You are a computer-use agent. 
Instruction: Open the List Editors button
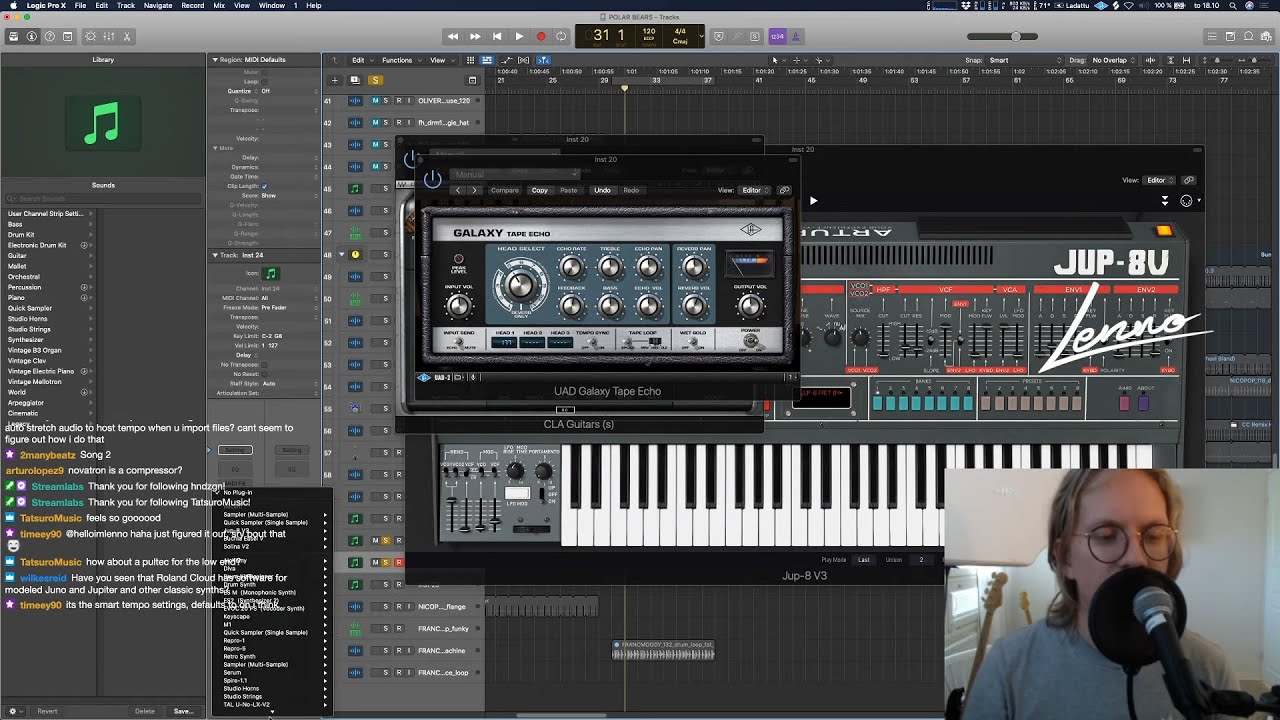tap(1212, 36)
